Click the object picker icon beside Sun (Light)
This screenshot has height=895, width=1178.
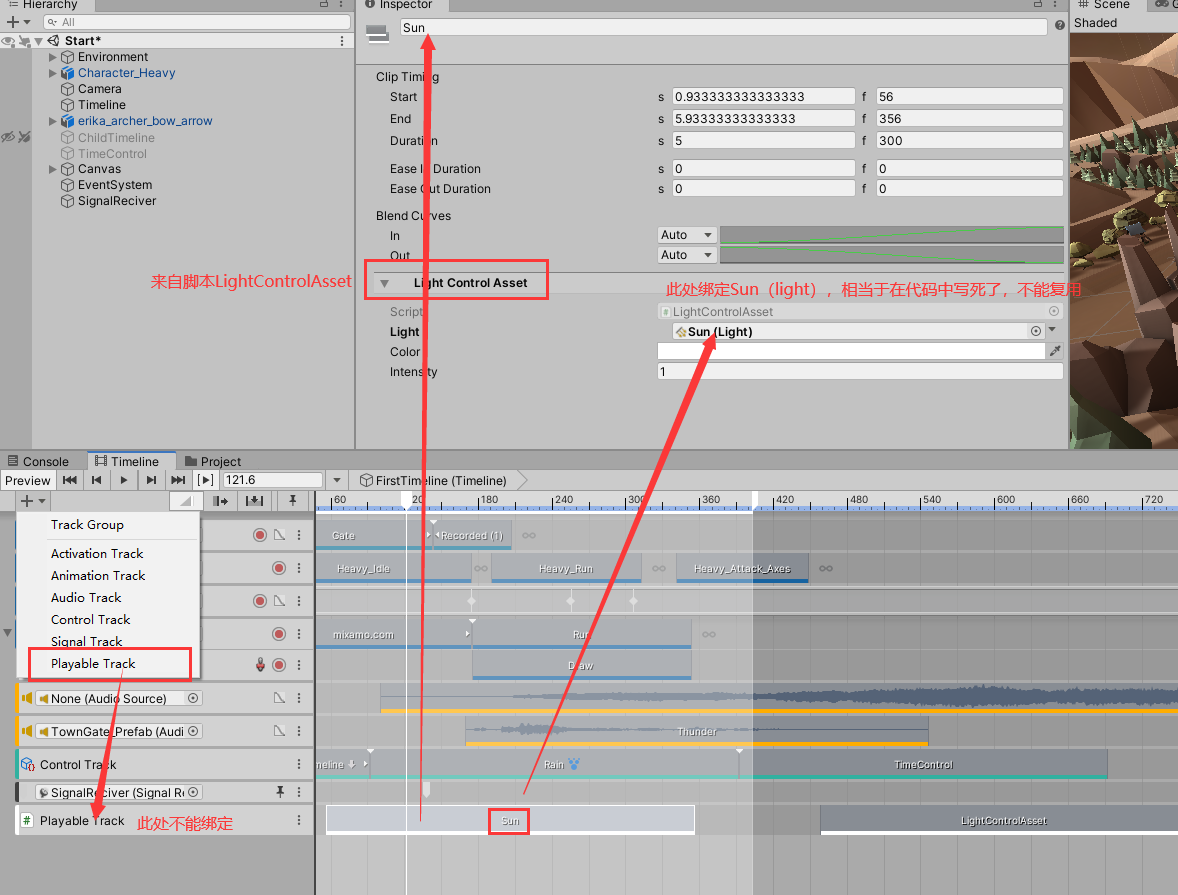[x=1036, y=331]
